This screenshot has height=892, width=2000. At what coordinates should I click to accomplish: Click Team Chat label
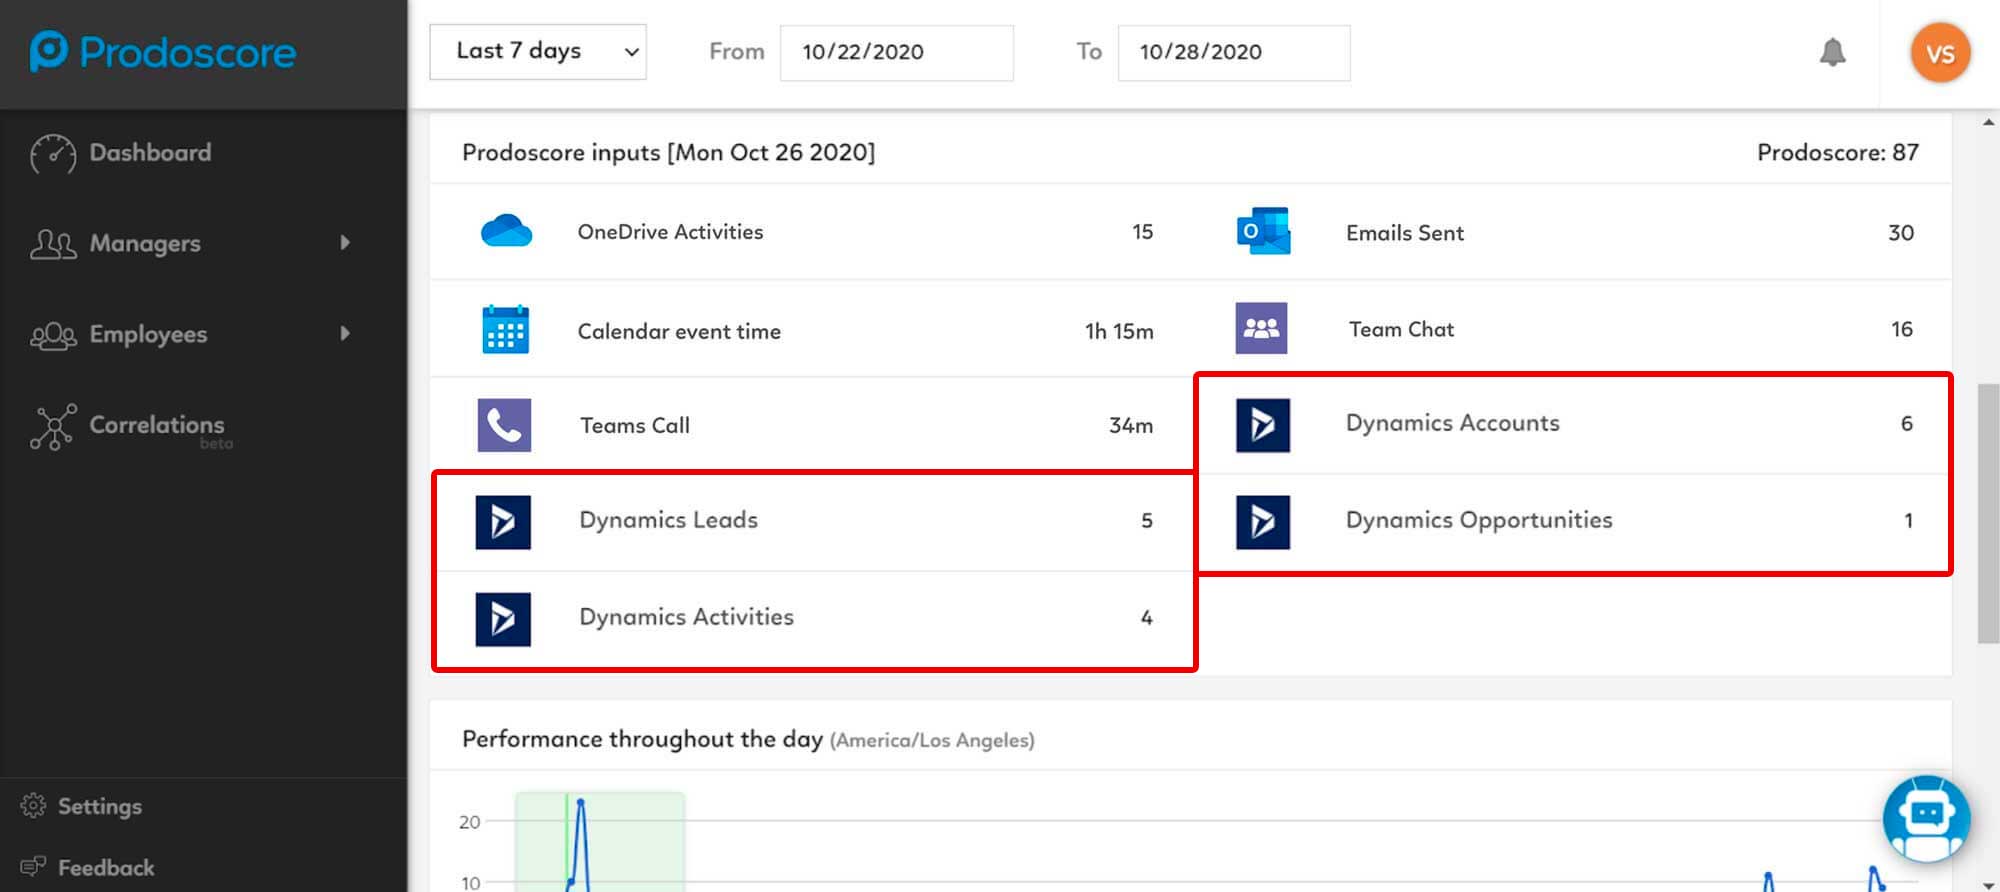1401,329
